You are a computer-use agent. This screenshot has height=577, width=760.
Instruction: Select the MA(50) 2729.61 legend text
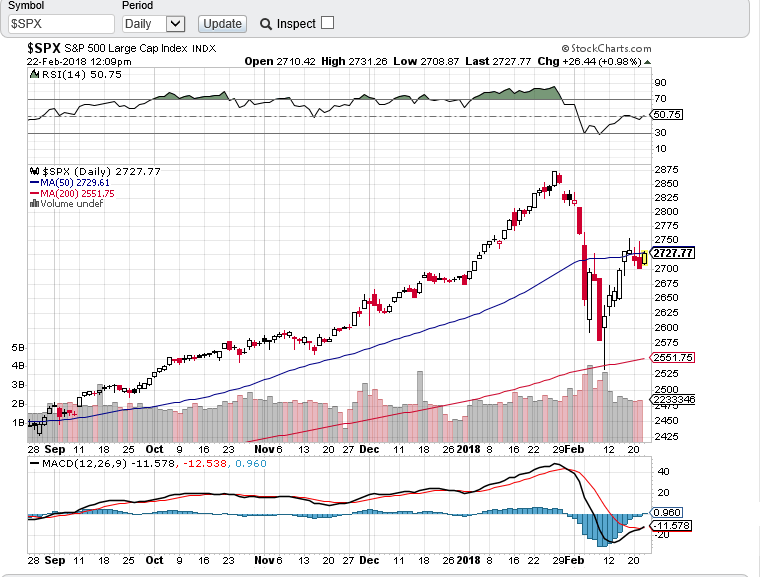pos(75,182)
